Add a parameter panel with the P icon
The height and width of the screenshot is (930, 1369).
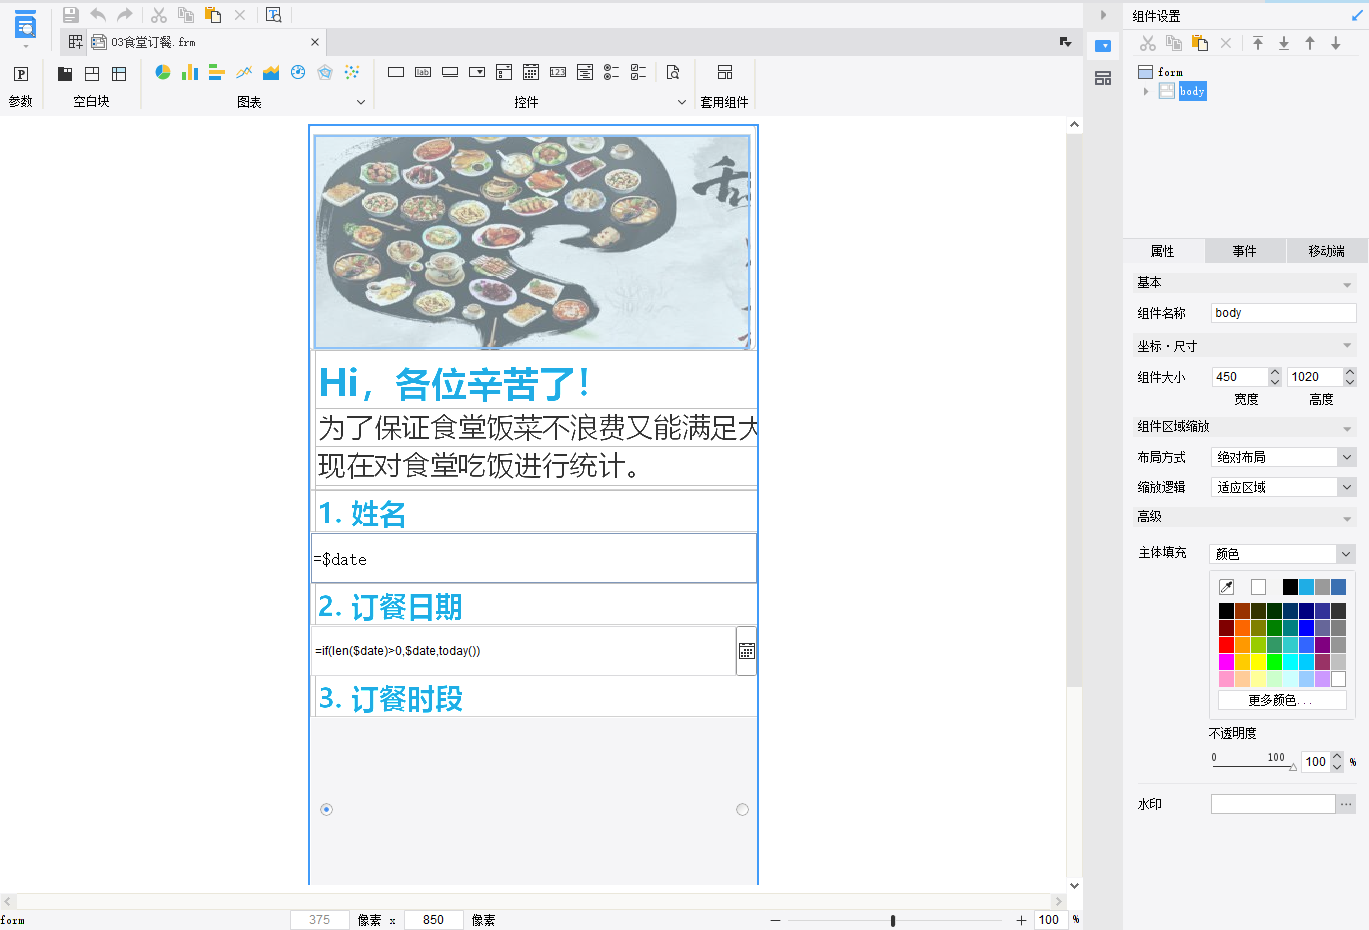click(21, 73)
